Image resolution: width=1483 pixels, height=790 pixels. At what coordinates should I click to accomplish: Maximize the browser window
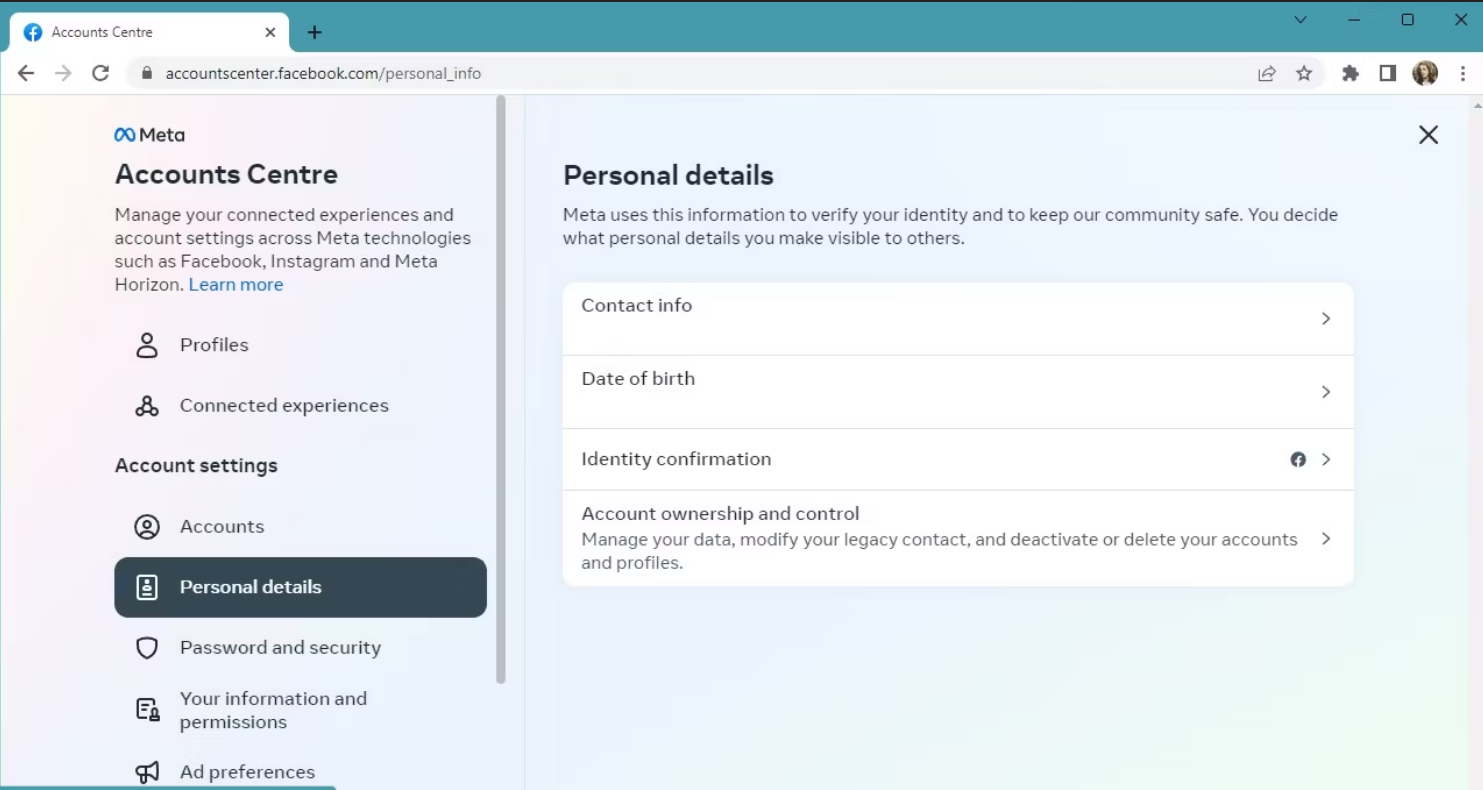(x=1407, y=19)
